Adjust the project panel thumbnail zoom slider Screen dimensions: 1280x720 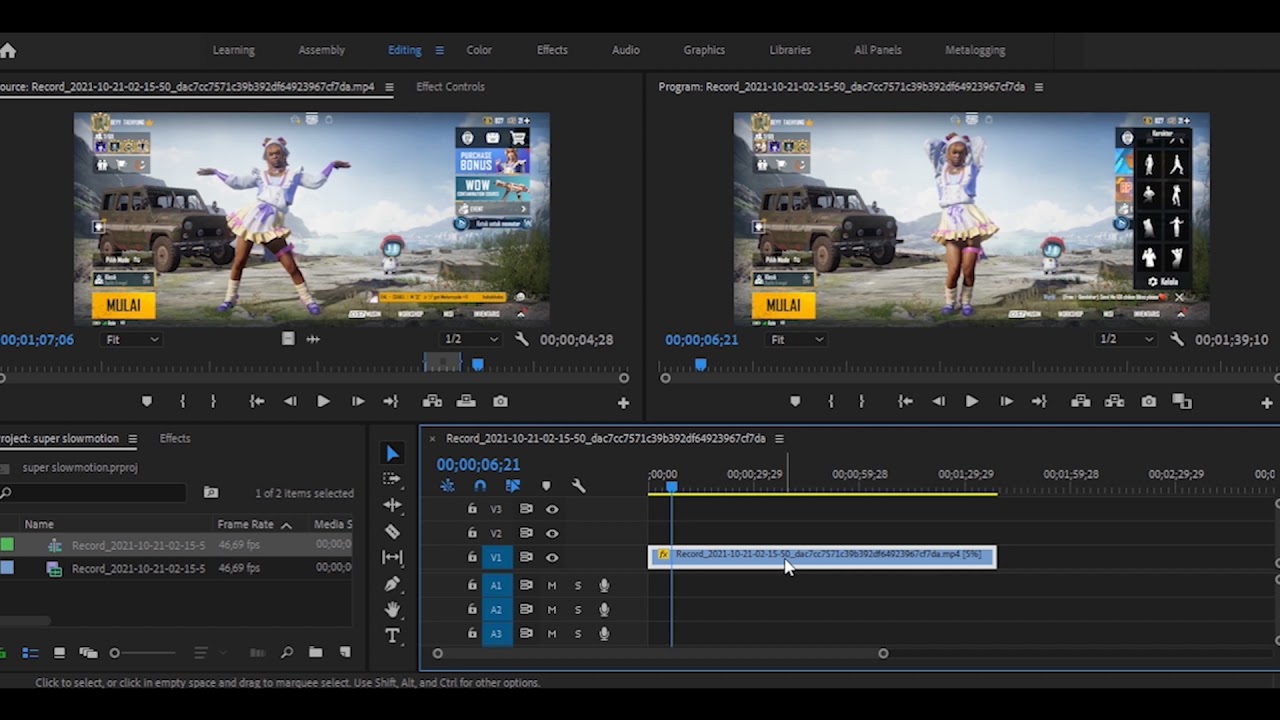point(115,653)
